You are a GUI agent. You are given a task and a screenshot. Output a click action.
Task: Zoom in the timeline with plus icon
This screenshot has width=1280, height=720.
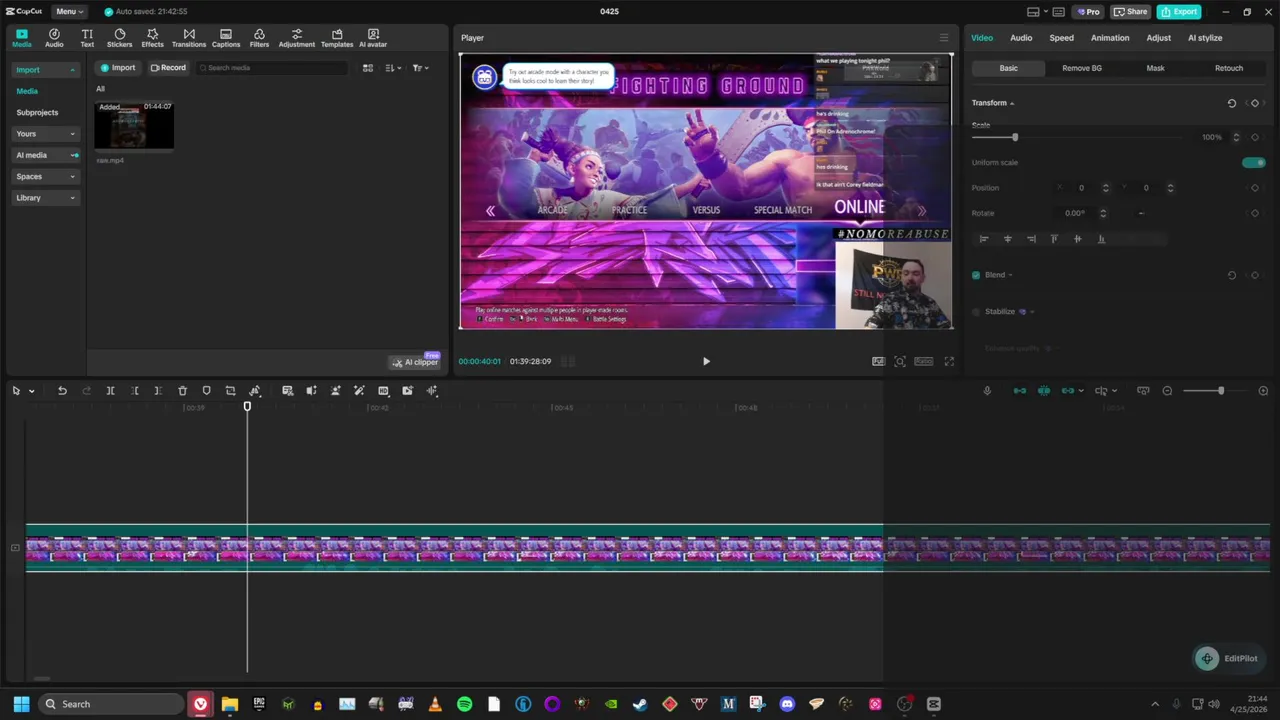[x=1263, y=391]
